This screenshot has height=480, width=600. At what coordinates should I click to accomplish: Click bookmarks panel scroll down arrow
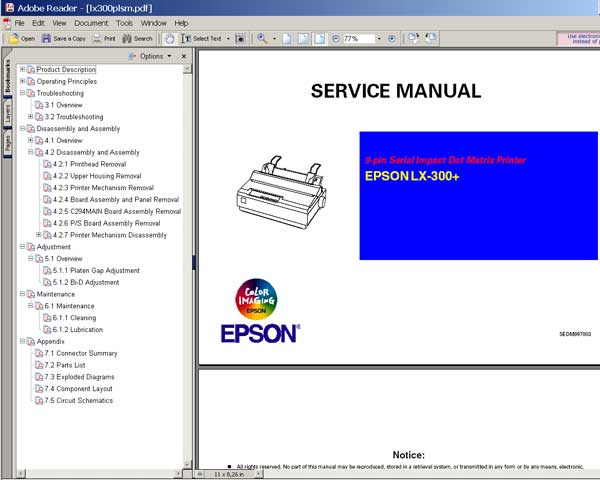pos(187,464)
